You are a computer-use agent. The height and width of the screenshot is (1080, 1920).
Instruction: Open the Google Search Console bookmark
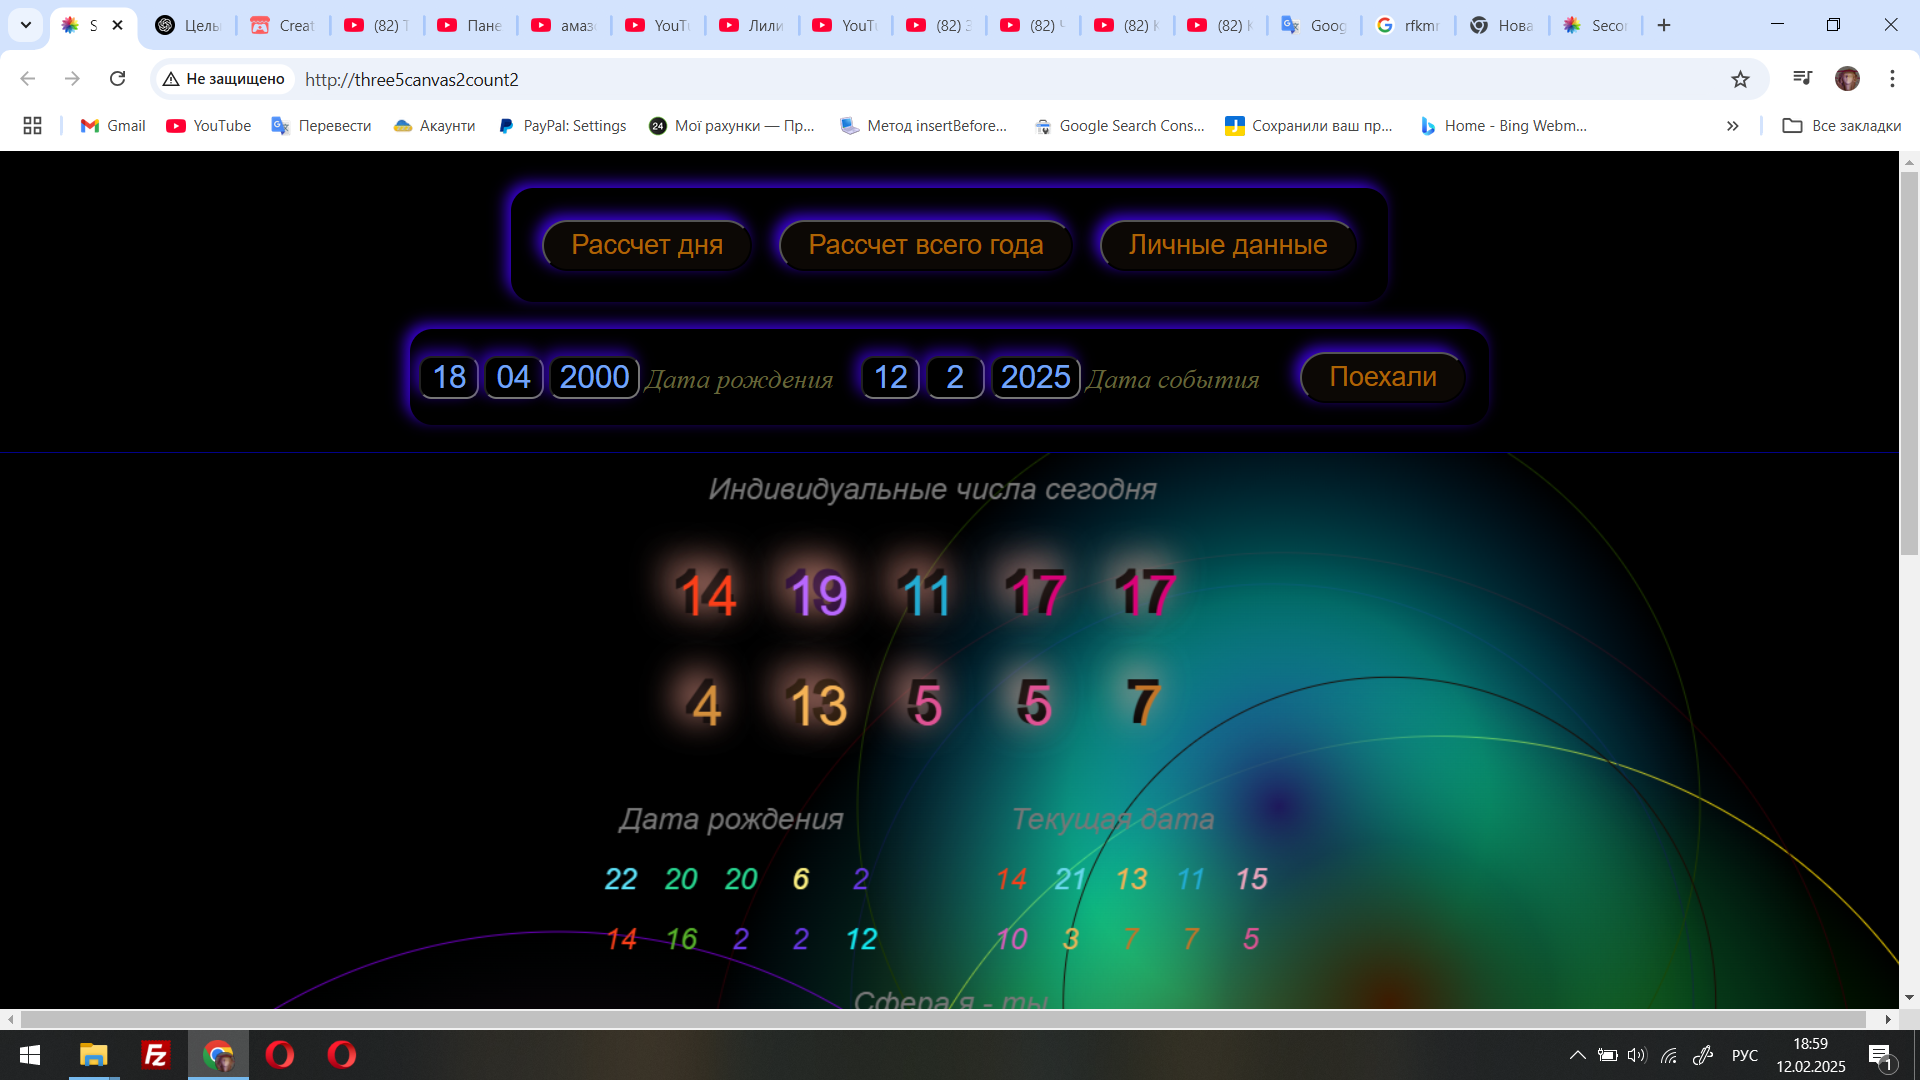pos(1119,125)
